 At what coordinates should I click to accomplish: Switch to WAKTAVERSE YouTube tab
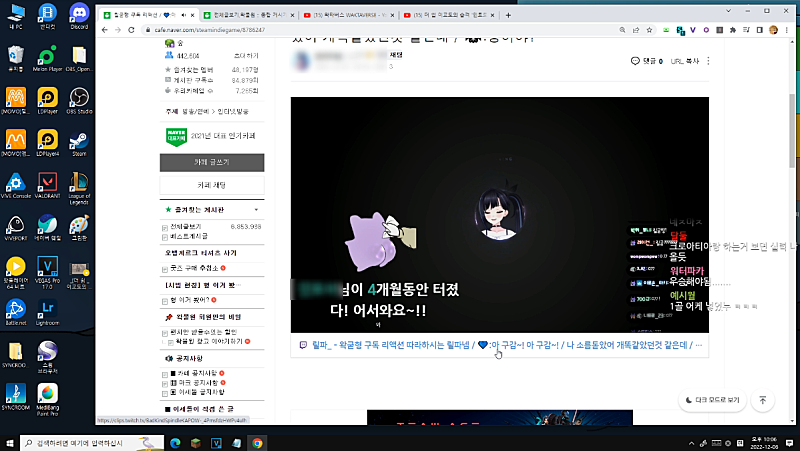point(348,15)
